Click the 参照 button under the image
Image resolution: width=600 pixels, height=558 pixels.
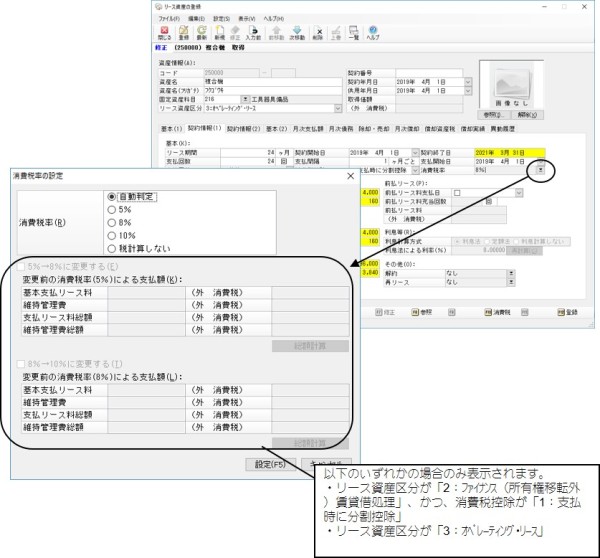coord(495,116)
